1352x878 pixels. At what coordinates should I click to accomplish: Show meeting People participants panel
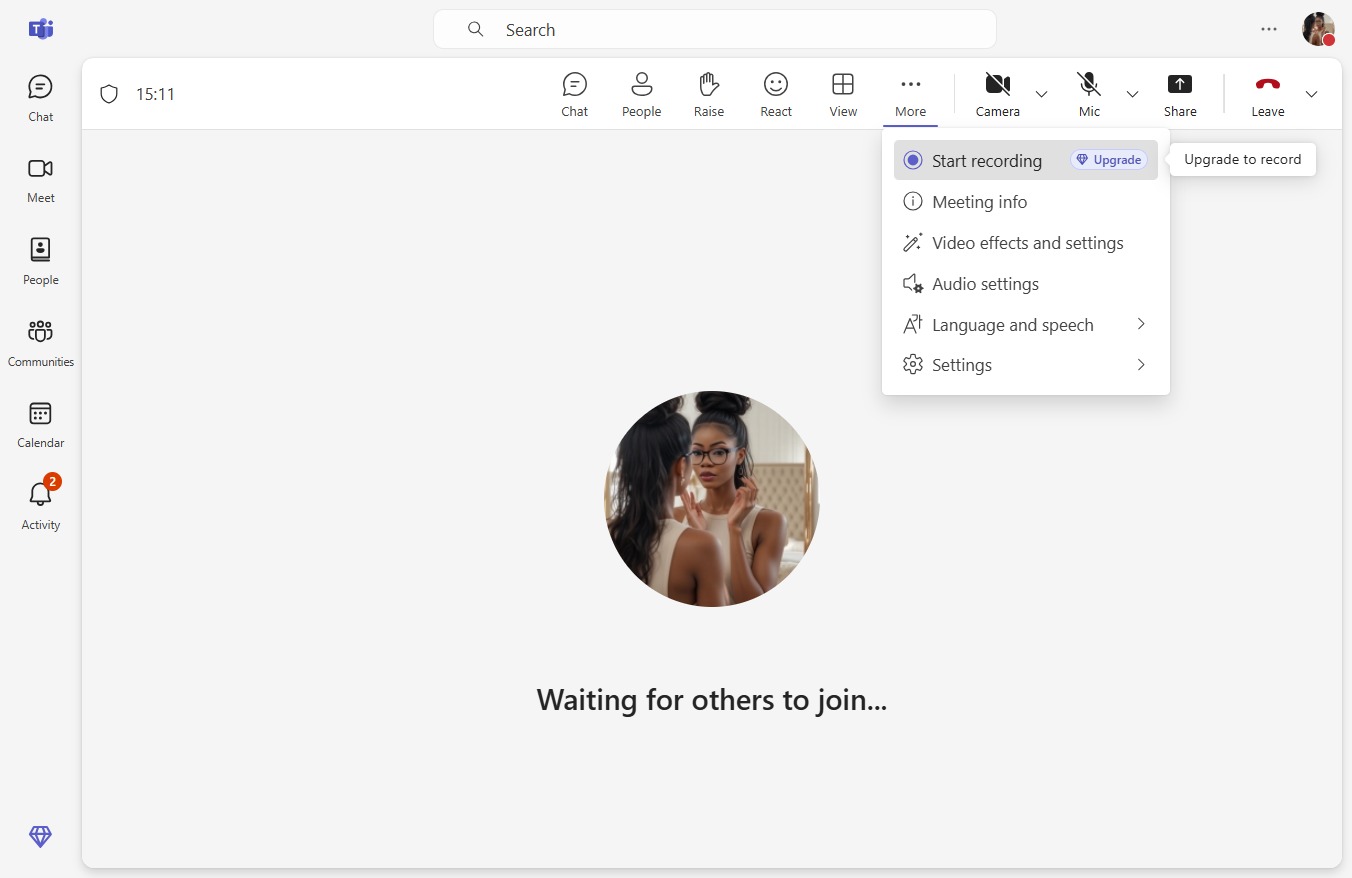[642, 95]
